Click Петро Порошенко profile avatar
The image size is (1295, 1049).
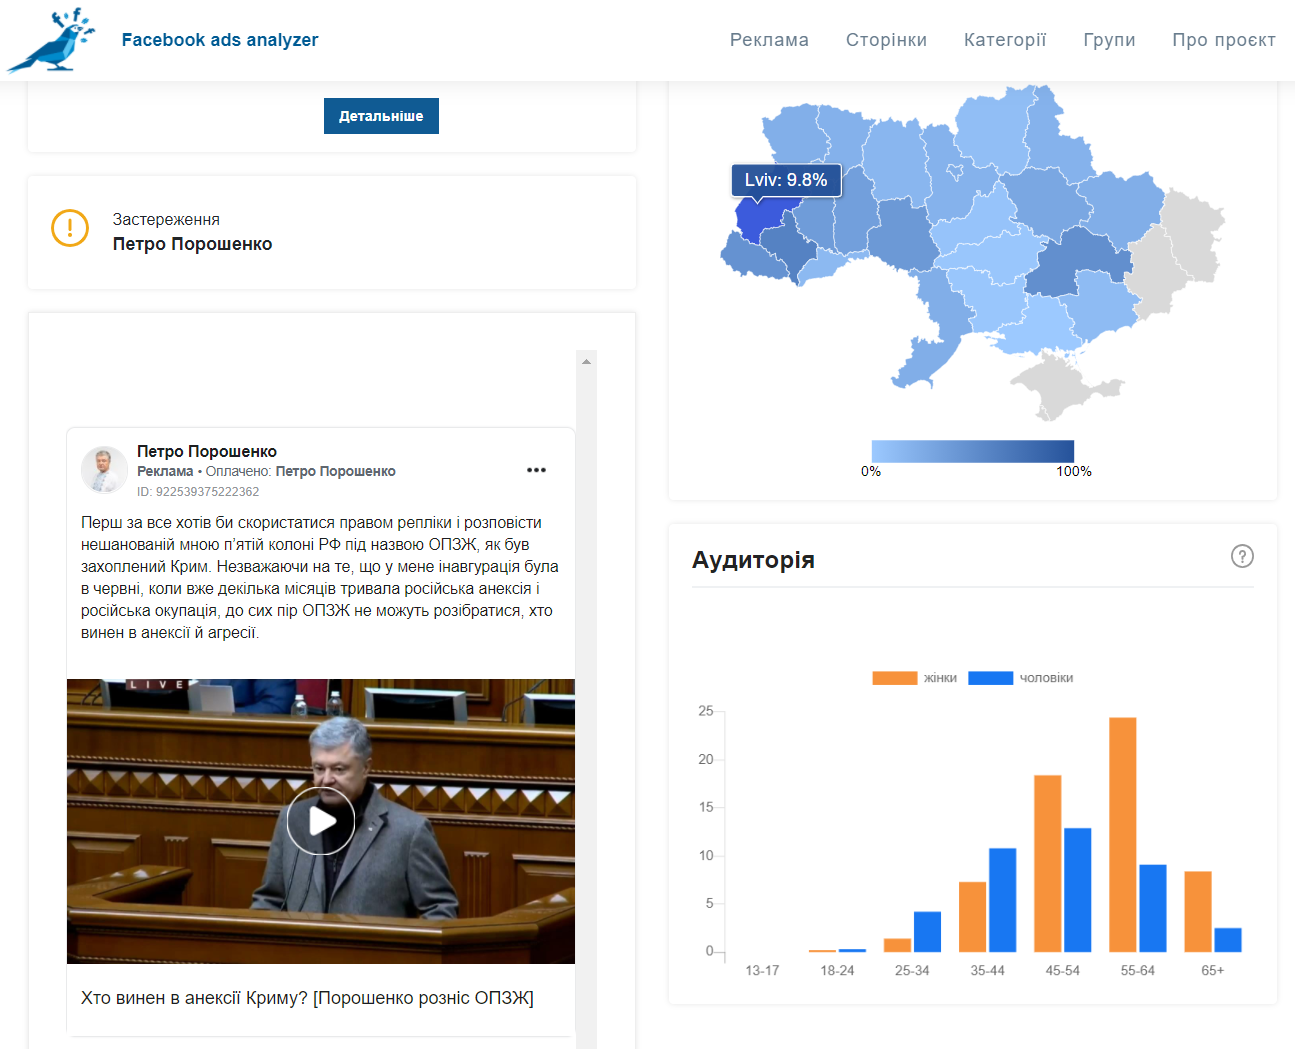(x=104, y=470)
